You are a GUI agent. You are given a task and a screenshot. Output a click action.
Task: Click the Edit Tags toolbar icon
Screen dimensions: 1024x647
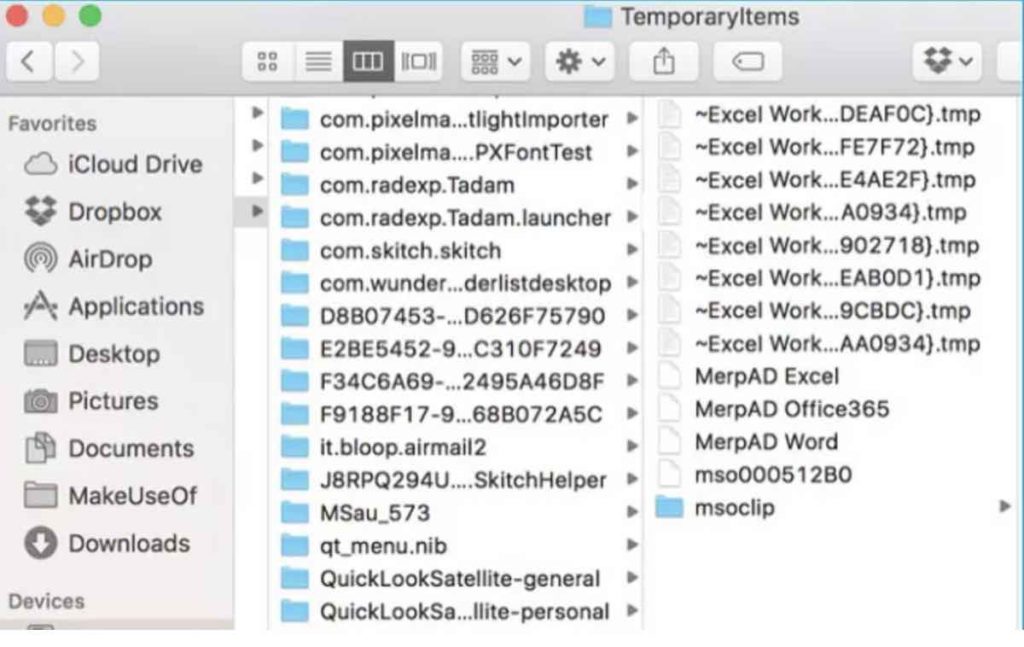click(747, 62)
